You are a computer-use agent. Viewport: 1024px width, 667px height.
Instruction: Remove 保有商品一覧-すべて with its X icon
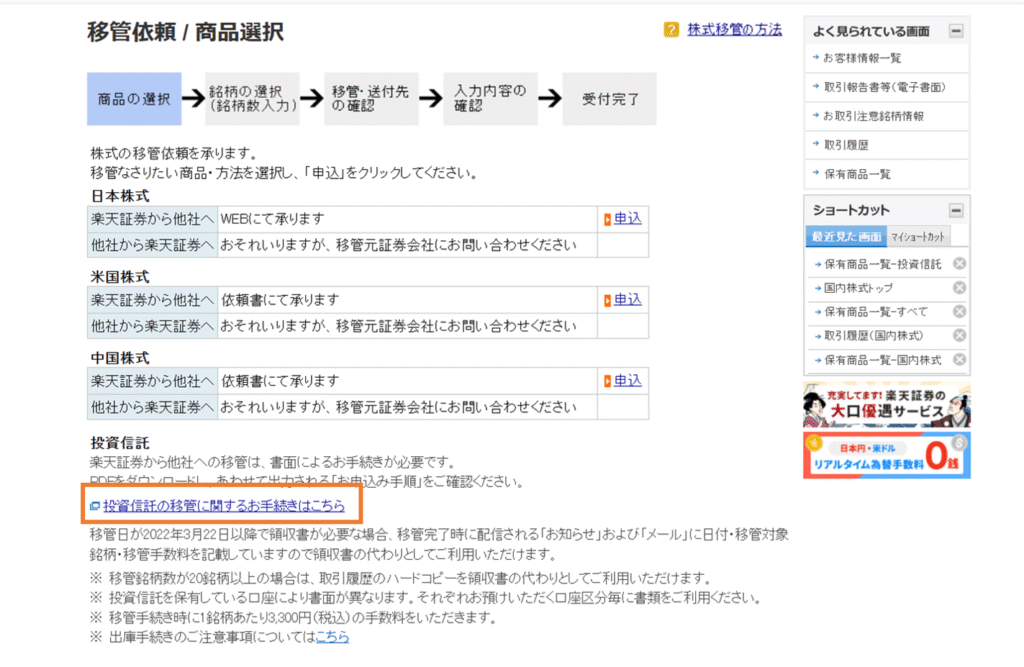click(959, 312)
